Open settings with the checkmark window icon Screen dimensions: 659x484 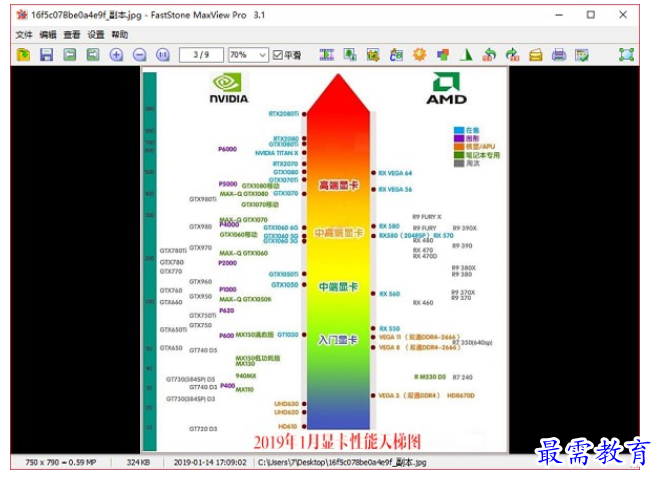click(x=582, y=55)
